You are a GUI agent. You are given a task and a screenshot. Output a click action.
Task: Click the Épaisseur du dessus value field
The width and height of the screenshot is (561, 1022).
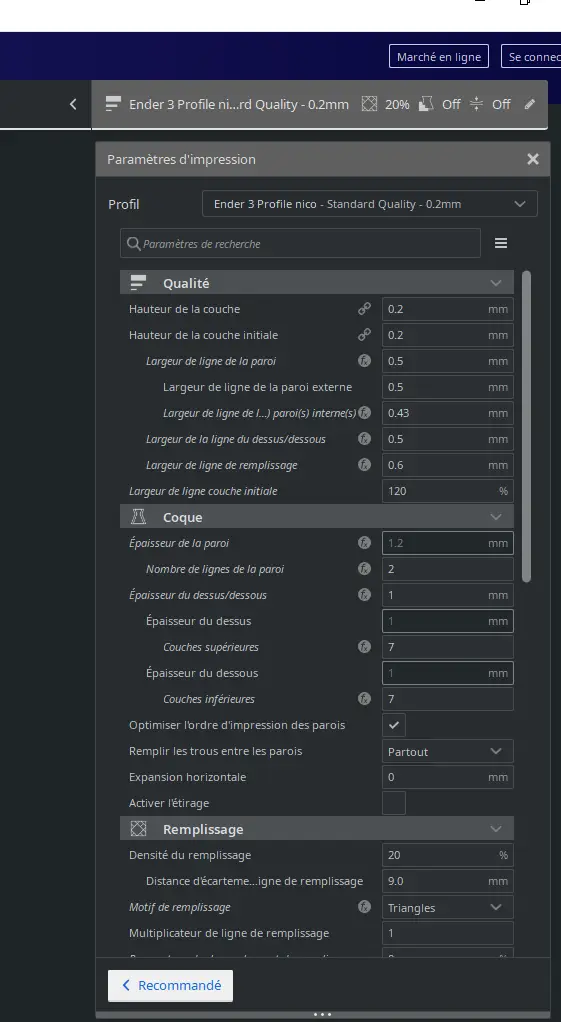click(448, 621)
